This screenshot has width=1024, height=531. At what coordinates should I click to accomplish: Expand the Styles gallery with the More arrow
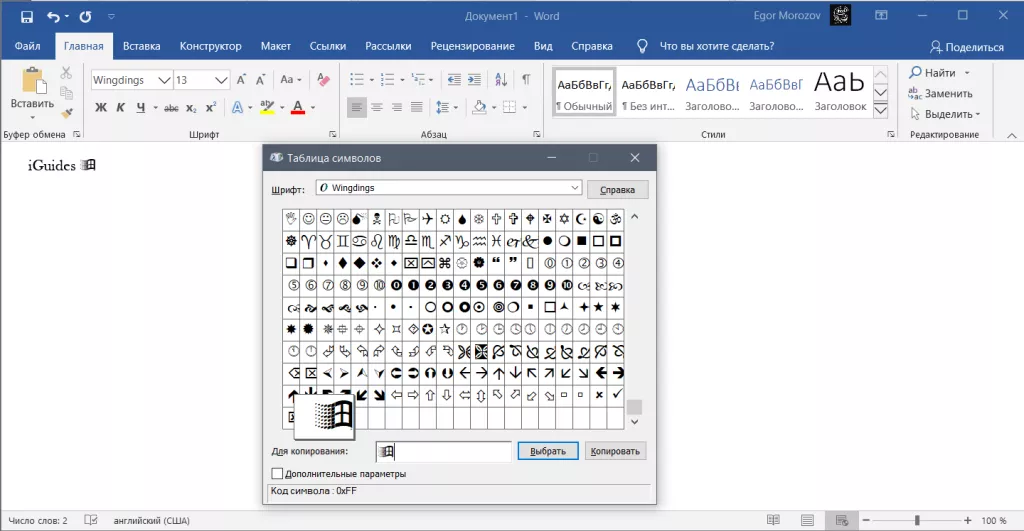tap(881, 110)
